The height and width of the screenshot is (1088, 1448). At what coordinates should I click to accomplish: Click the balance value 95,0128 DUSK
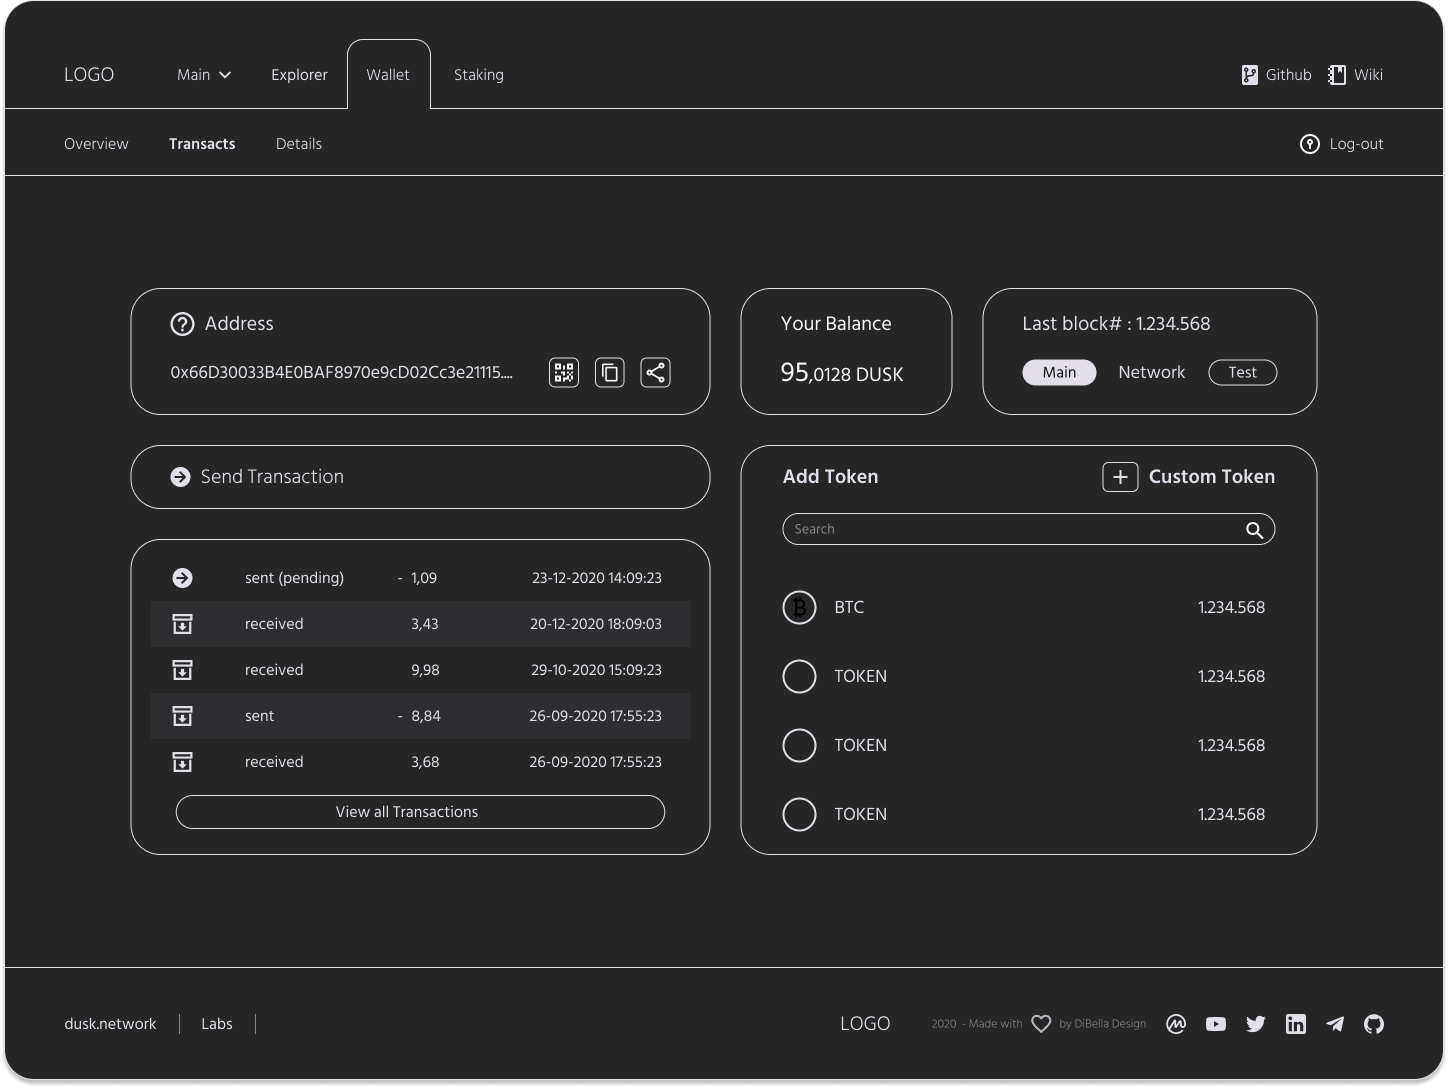pyautogui.click(x=842, y=373)
